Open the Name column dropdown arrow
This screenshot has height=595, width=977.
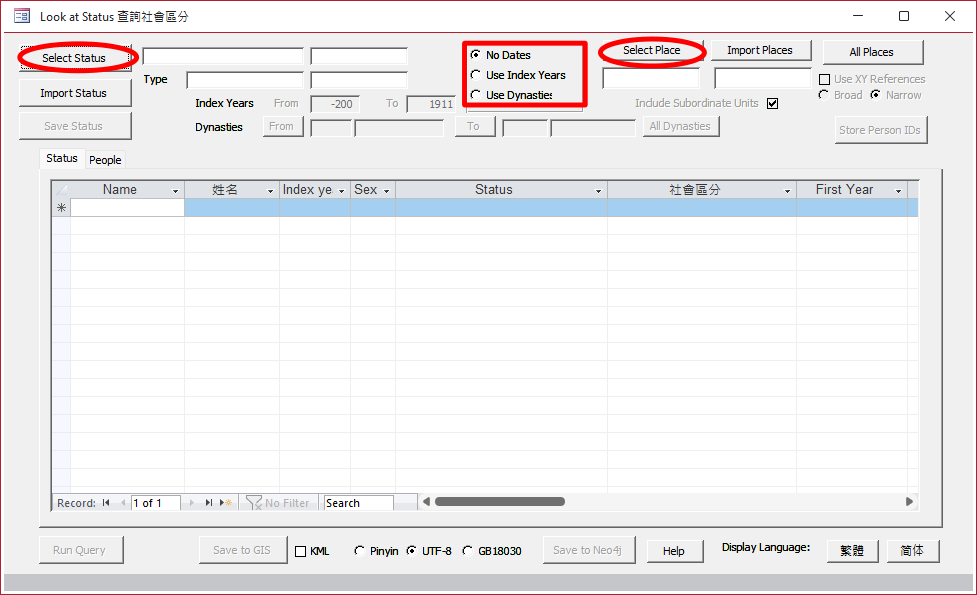(x=176, y=190)
